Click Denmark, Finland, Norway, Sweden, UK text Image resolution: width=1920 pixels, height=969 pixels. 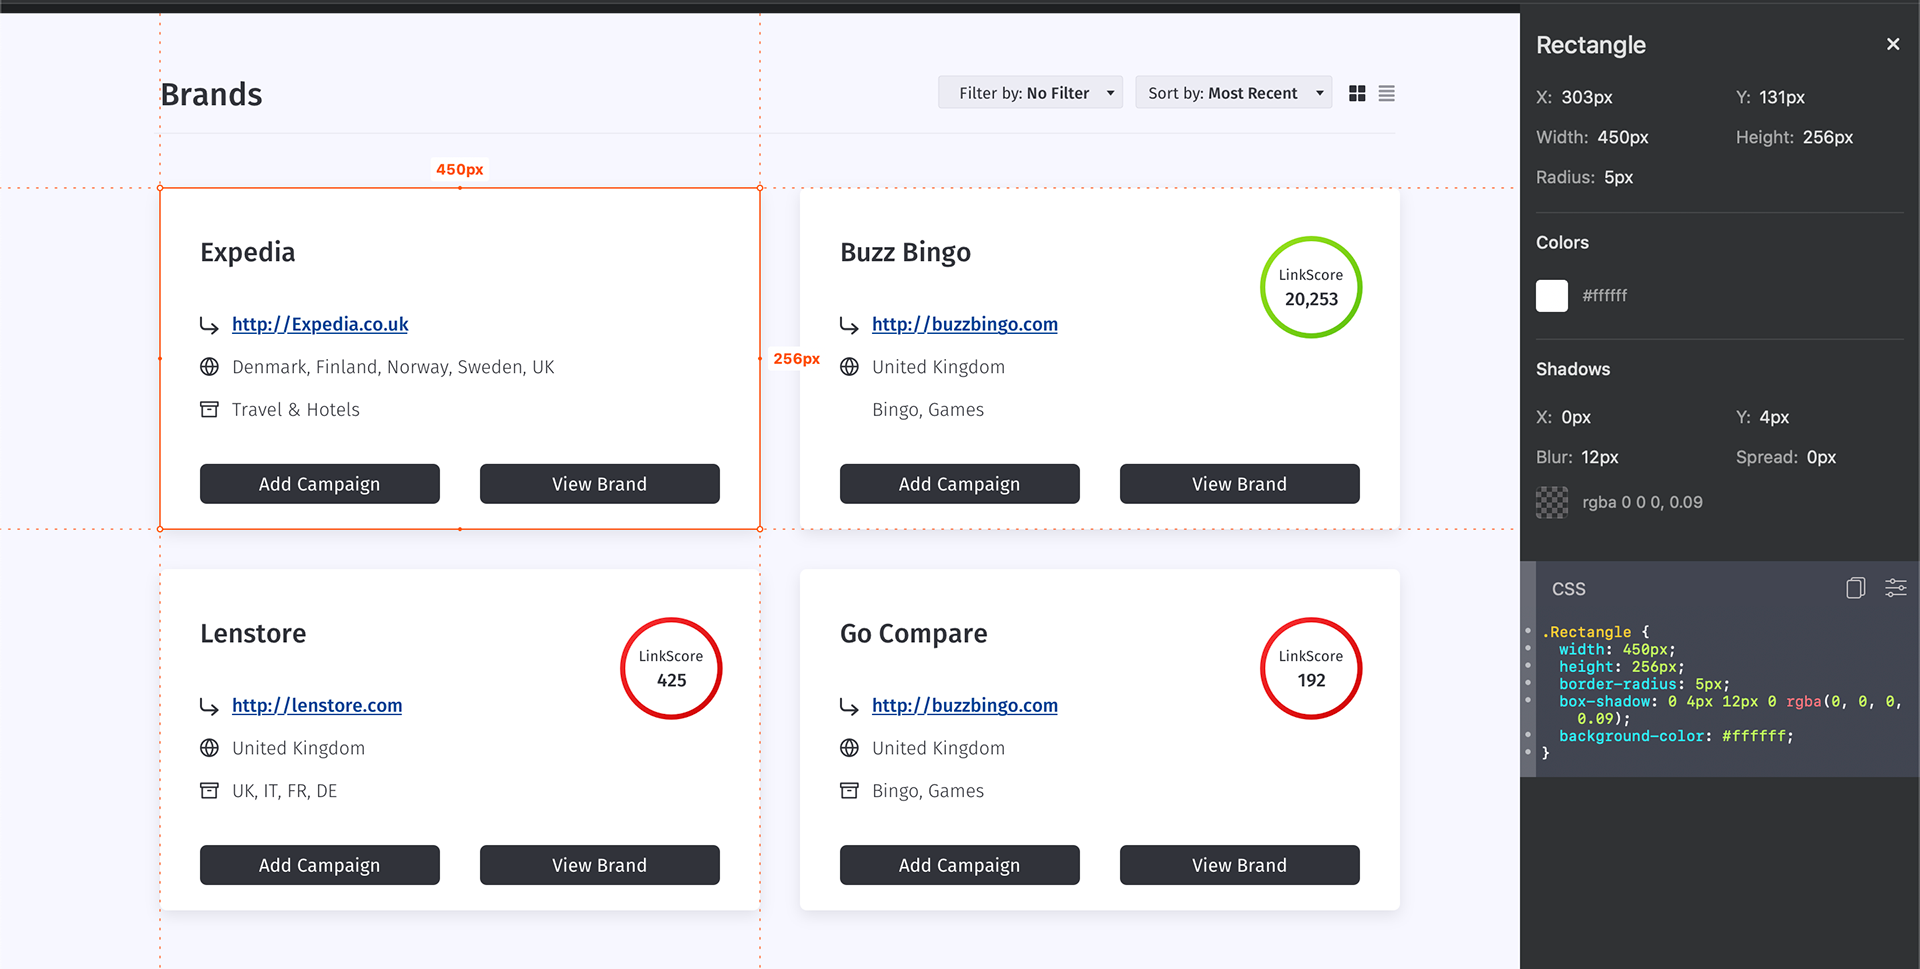[393, 367]
